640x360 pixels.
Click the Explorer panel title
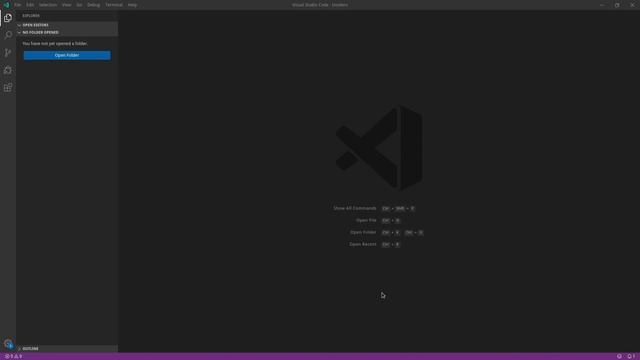point(31,16)
